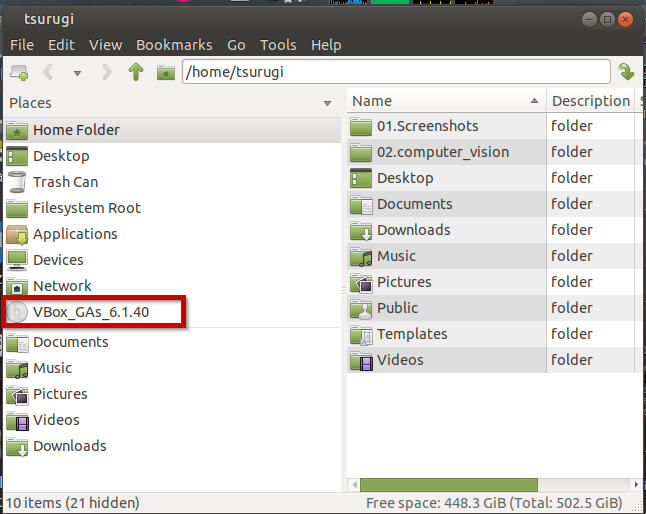Select Filesystem Root in Places

click(172, 208)
